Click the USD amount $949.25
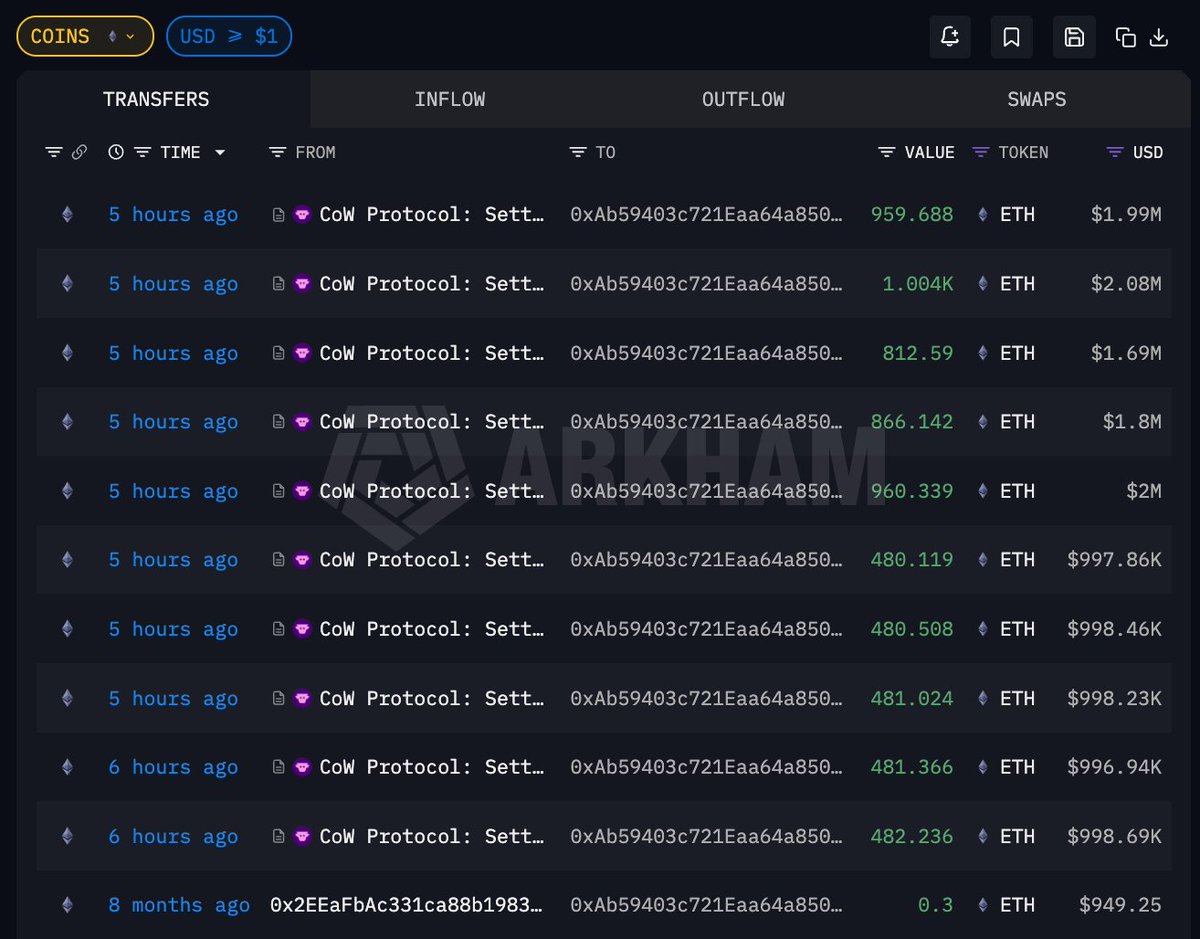The width and height of the screenshot is (1200, 939). (x=1121, y=905)
